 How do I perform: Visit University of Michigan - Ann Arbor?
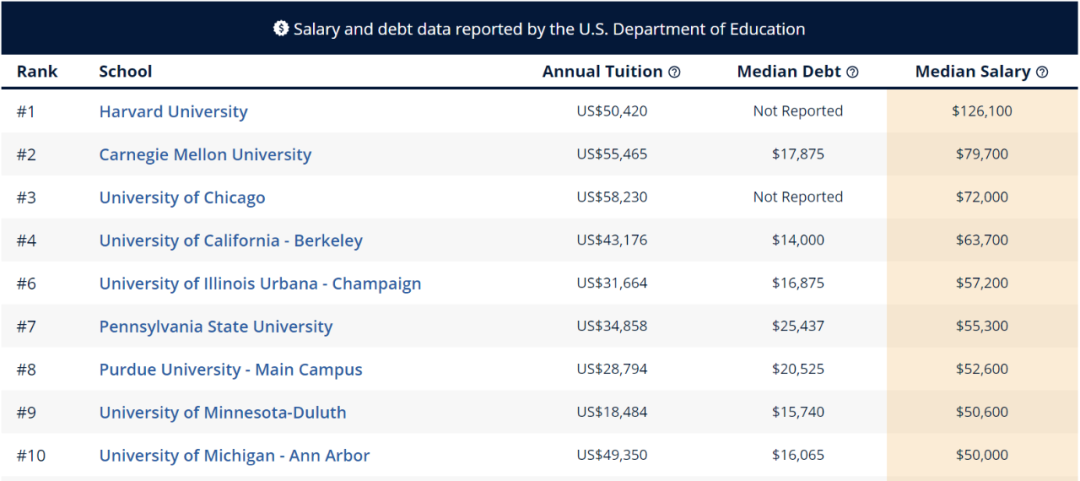point(234,456)
